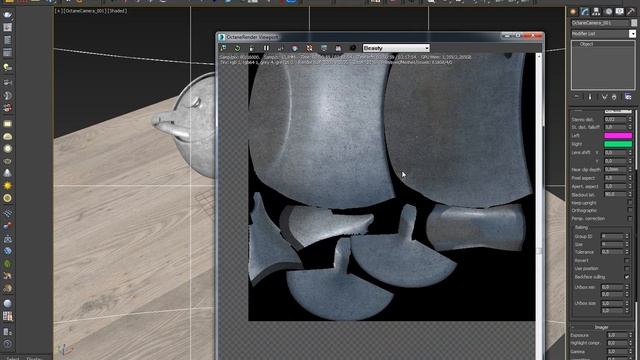Click the Highlight compr. spinner arrows
Viewport: 640px width, 360px height.
coord(631,343)
